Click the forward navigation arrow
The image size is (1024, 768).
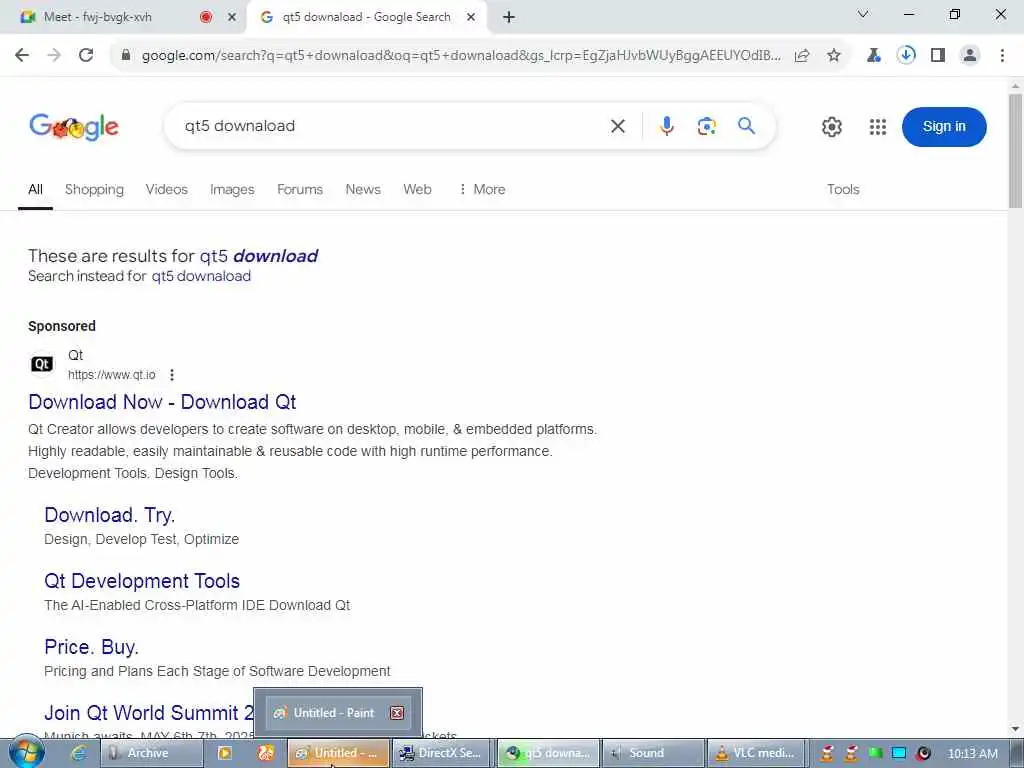coord(54,55)
